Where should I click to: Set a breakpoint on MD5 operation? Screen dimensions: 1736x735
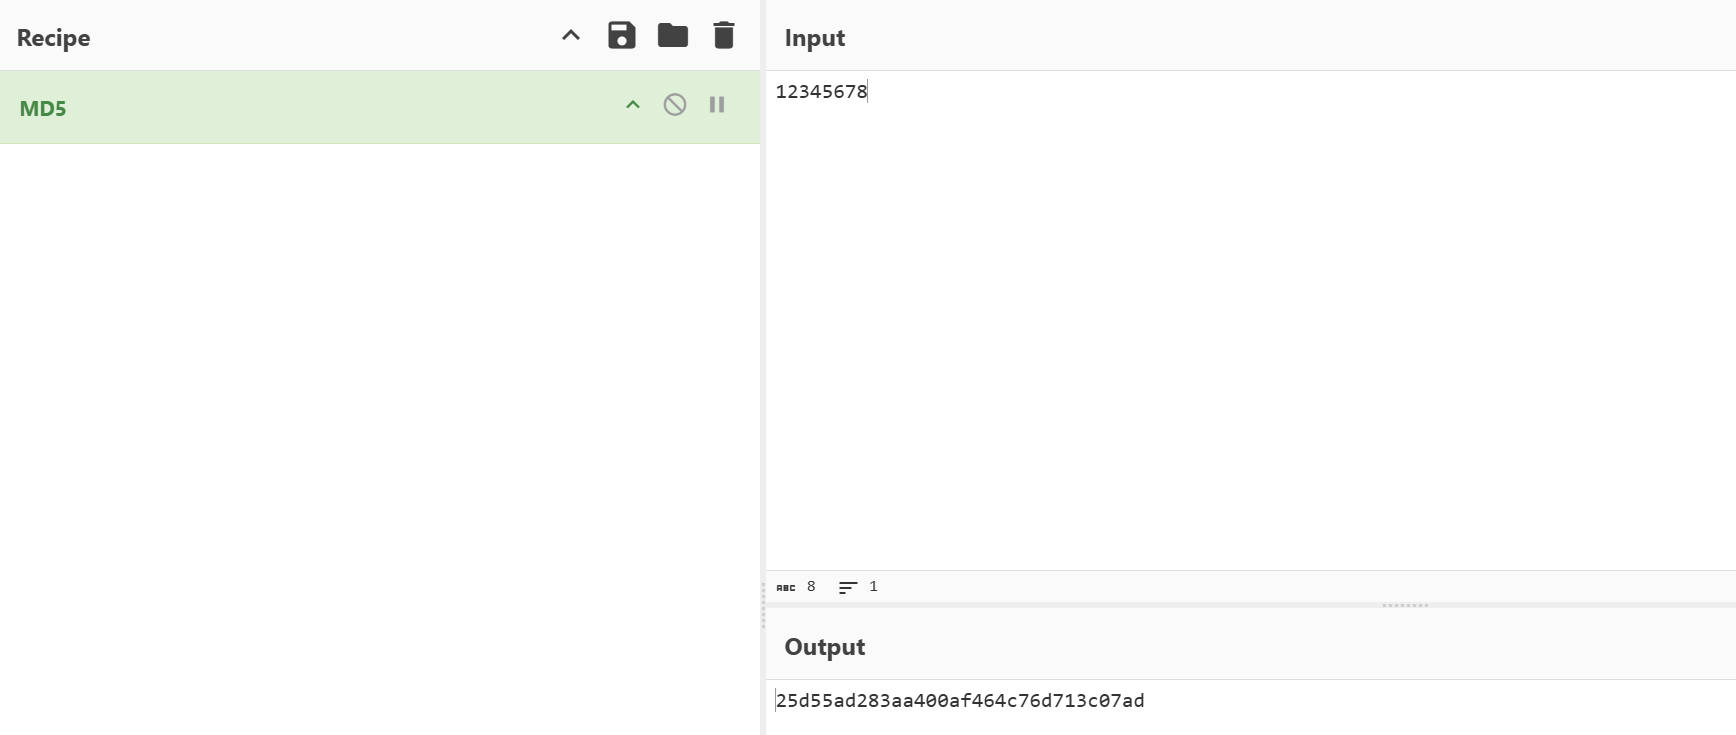(716, 105)
